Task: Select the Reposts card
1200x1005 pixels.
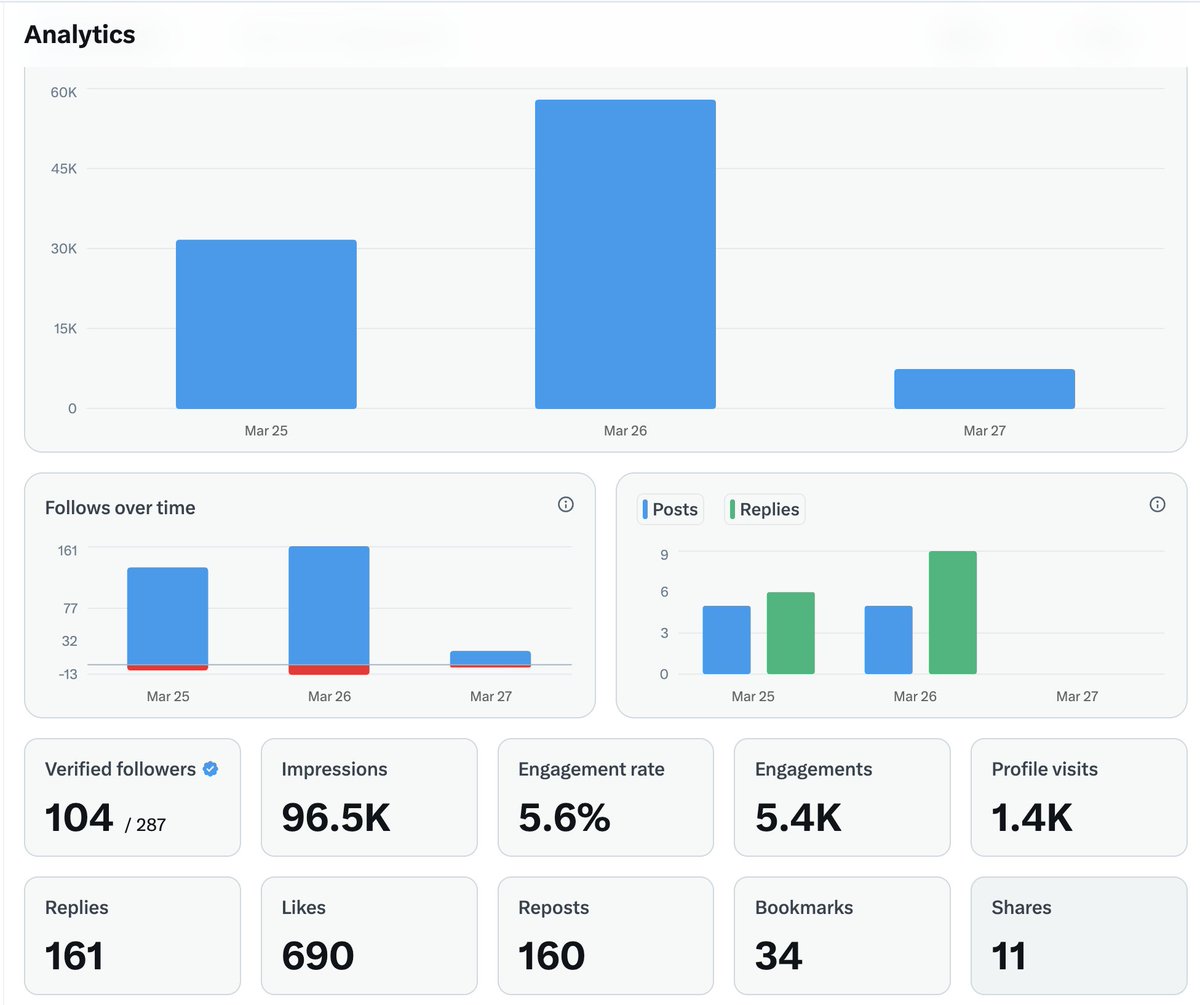Action: (605, 935)
